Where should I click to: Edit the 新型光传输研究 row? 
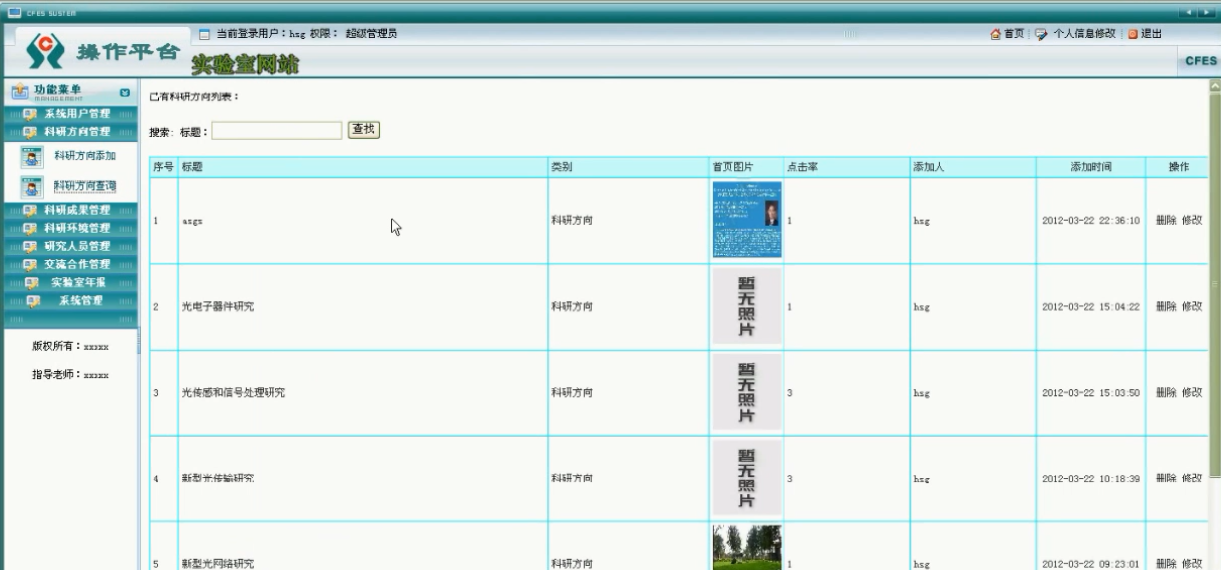tap(1192, 479)
